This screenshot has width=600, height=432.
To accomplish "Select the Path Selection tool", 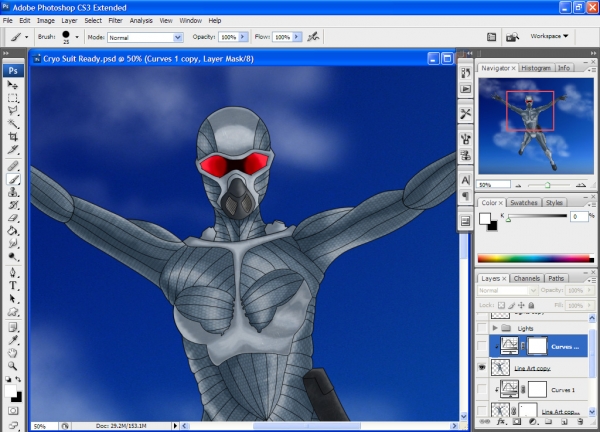I will (x=13, y=298).
